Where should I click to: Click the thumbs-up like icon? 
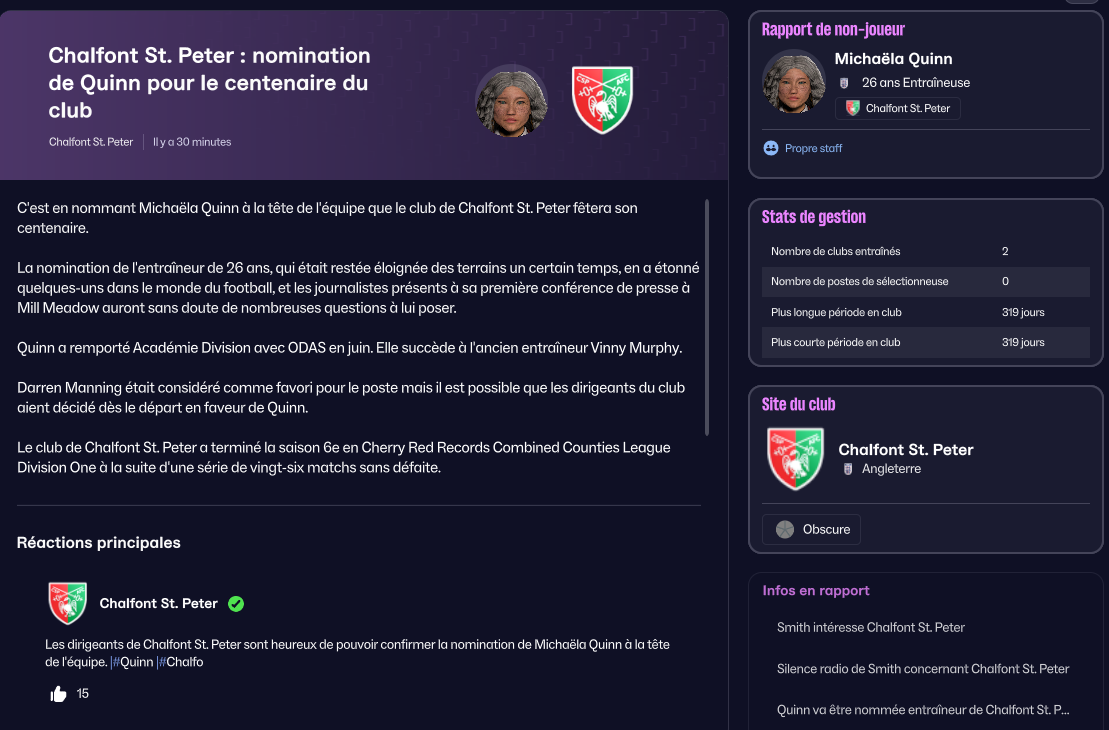[x=58, y=694]
